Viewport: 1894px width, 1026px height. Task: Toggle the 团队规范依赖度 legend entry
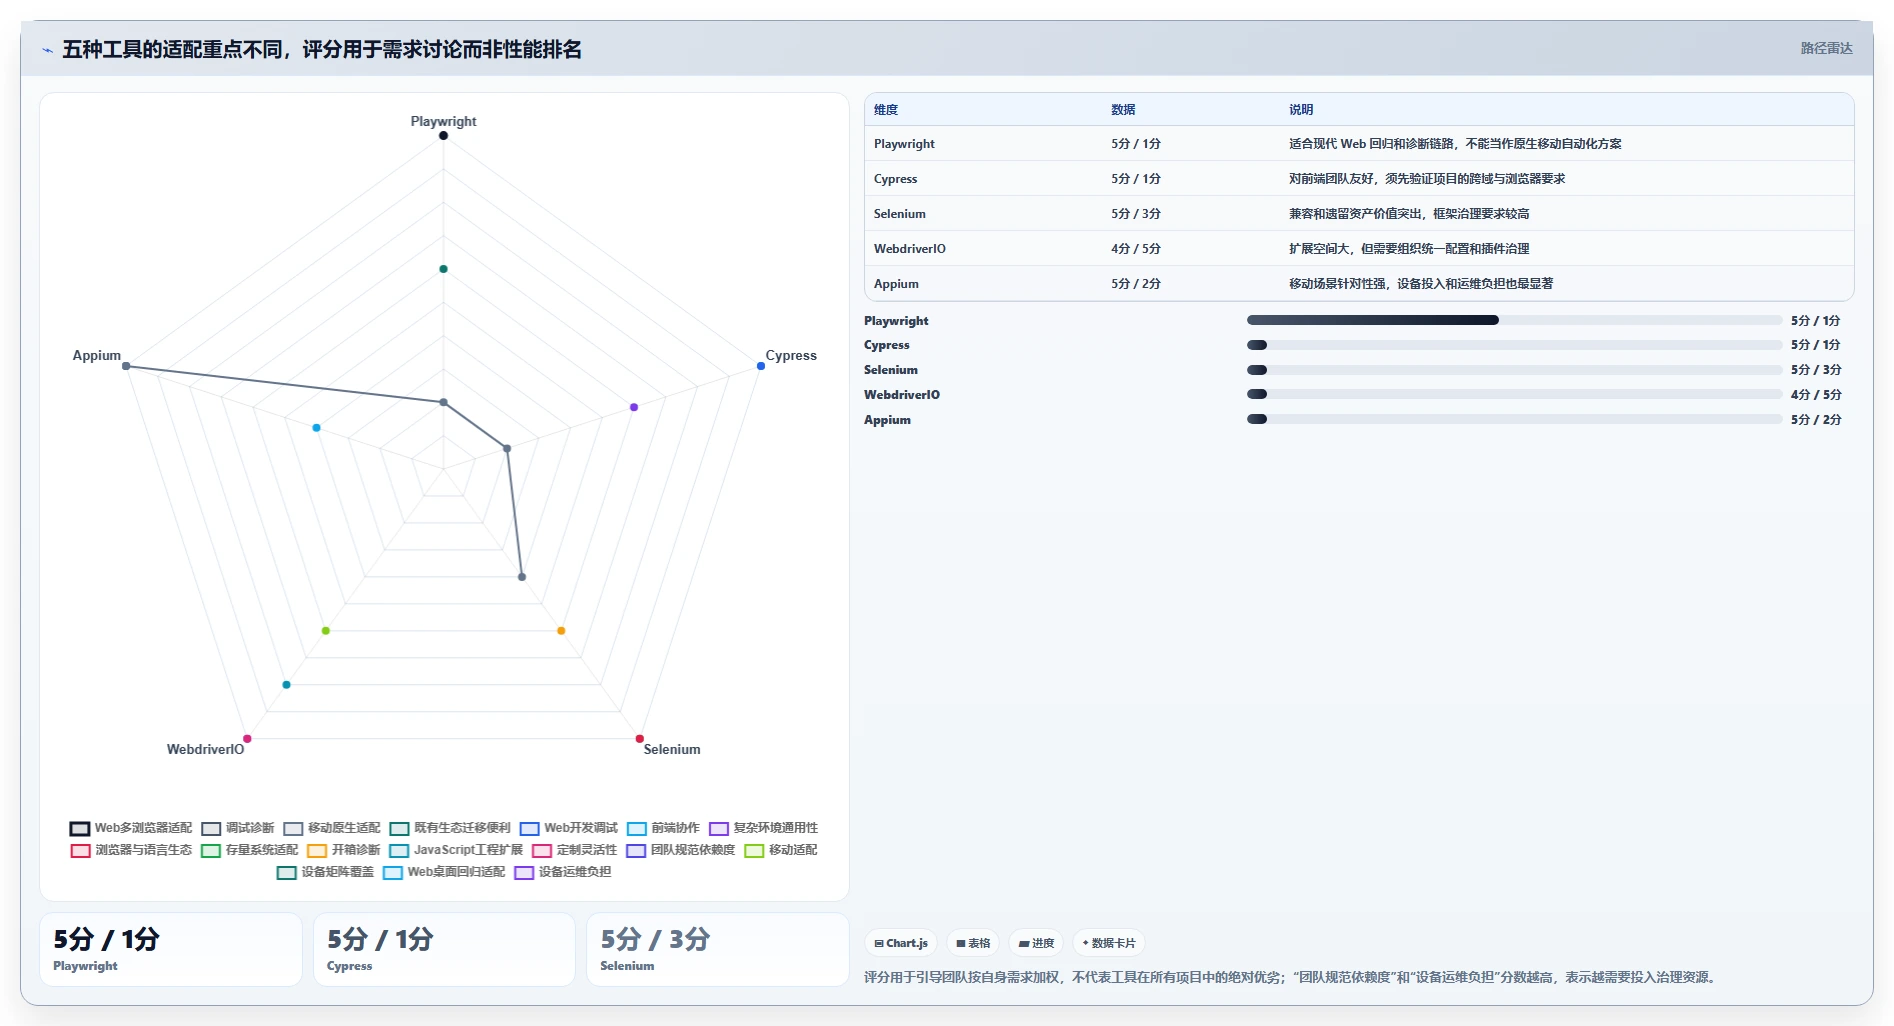click(x=680, y=850)
